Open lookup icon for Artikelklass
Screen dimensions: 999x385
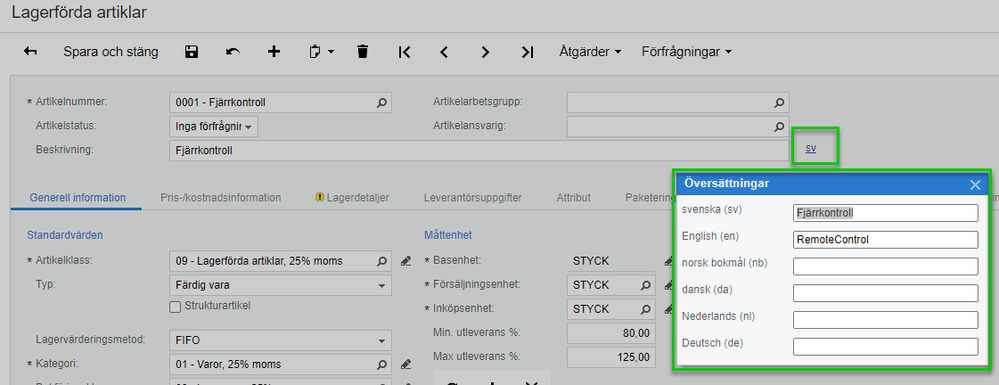pyautogui.click(x=382, y=261)
